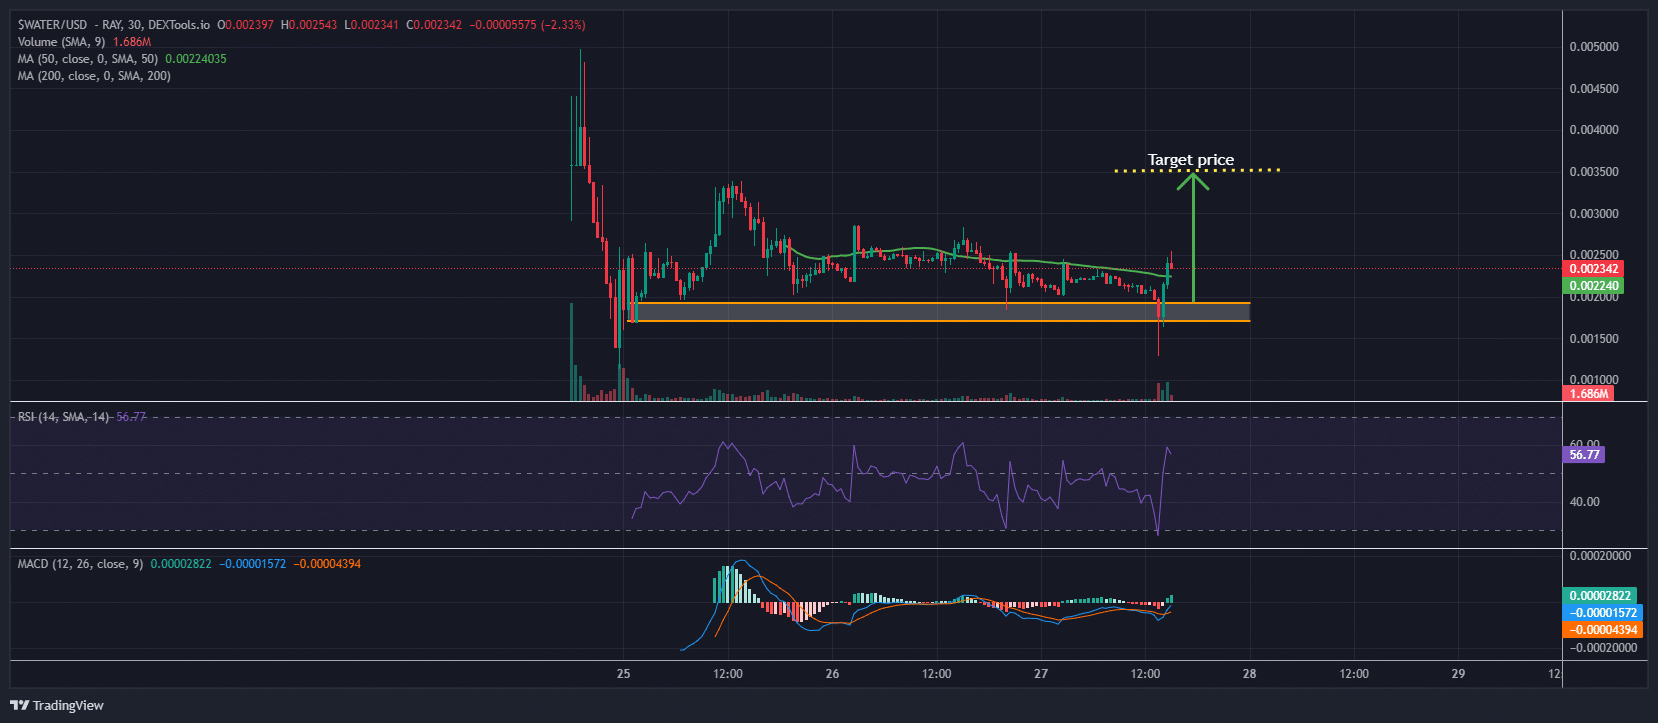Click the Target price text label
This screenshot has width=1658, height=723.
coord(1191,160)
